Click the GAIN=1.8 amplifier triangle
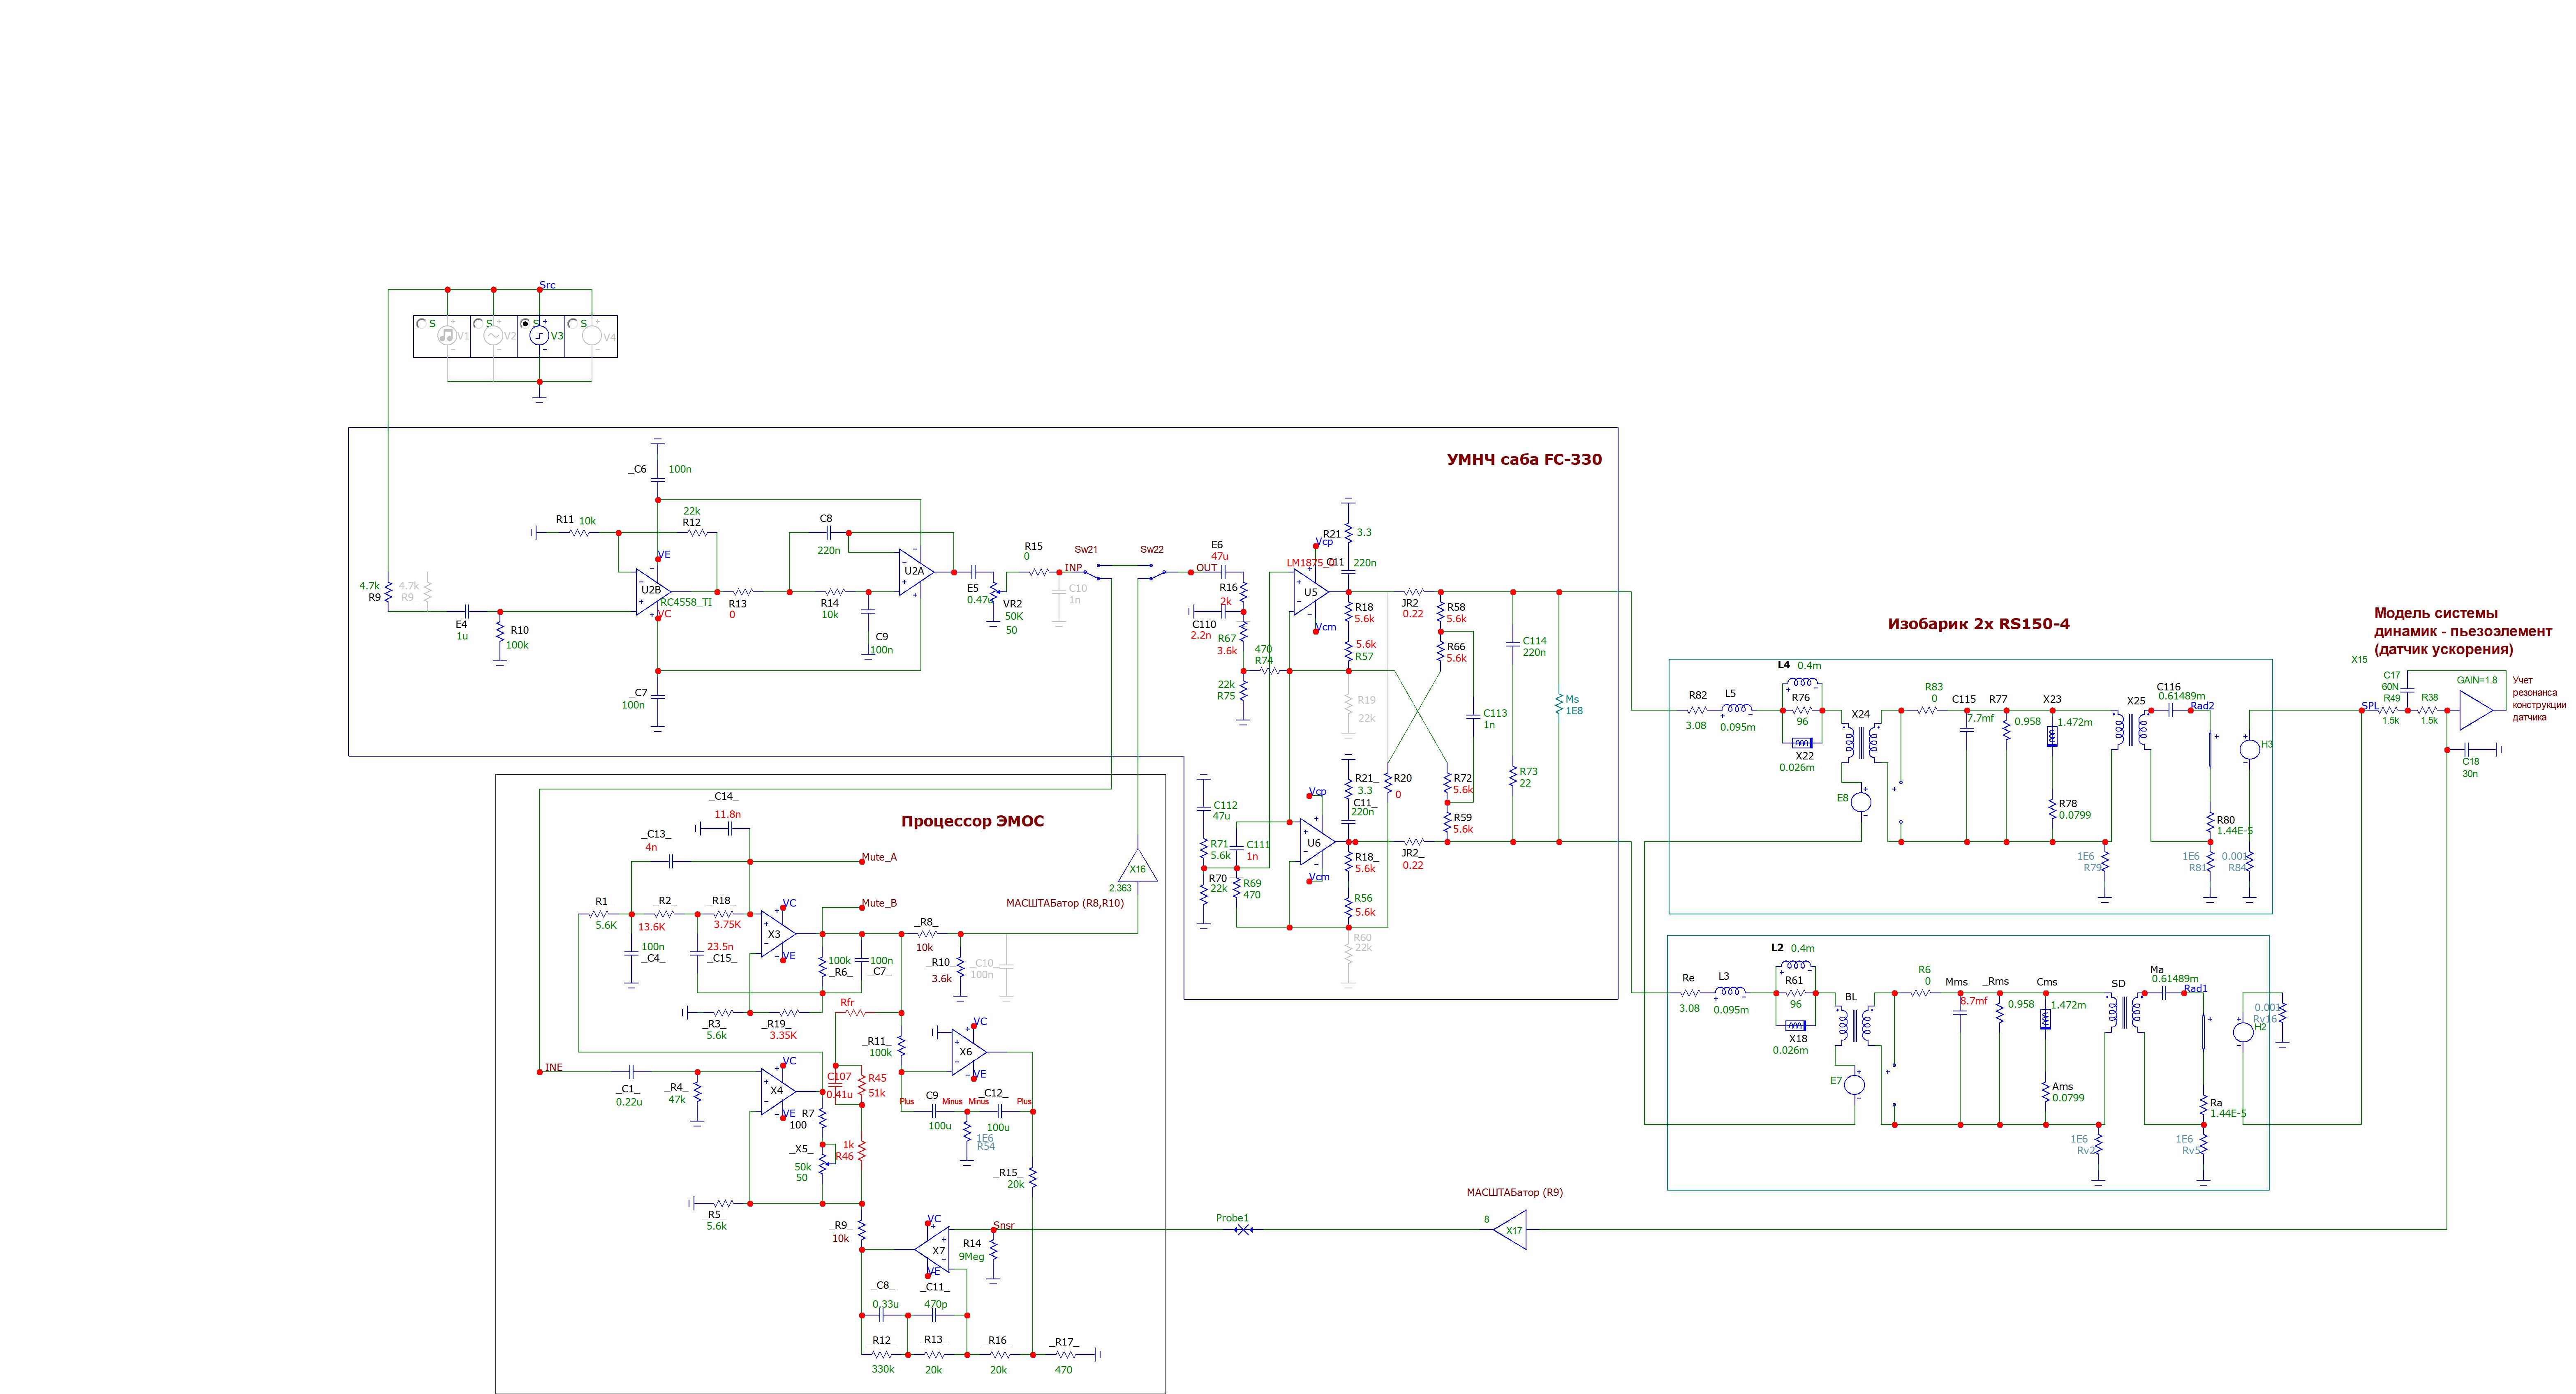 pos(2477,710)
